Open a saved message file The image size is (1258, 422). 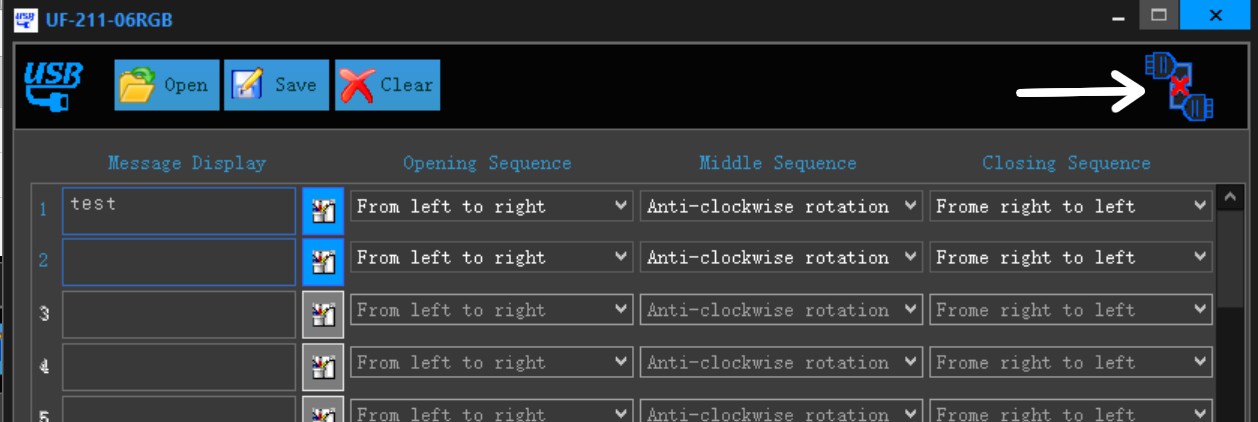[166, 85]
